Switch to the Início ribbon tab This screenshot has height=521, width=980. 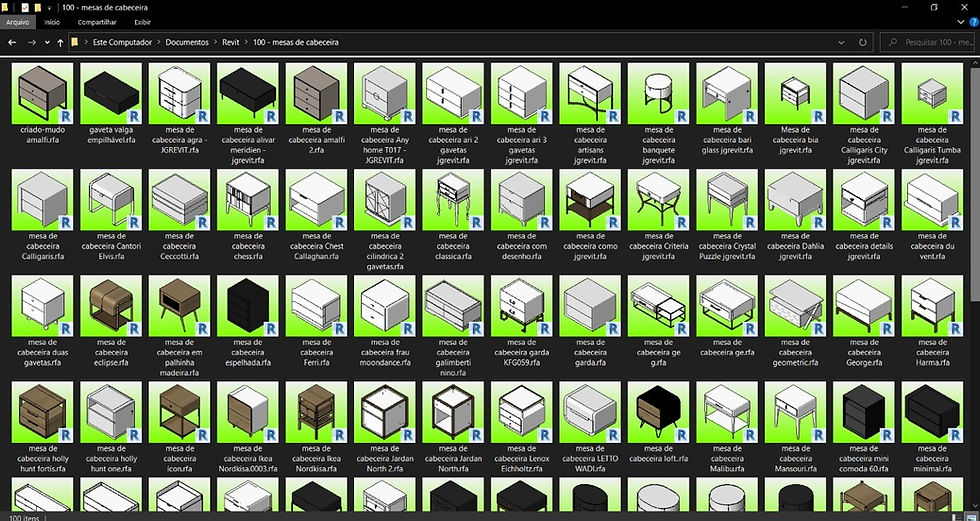(52, 22)
